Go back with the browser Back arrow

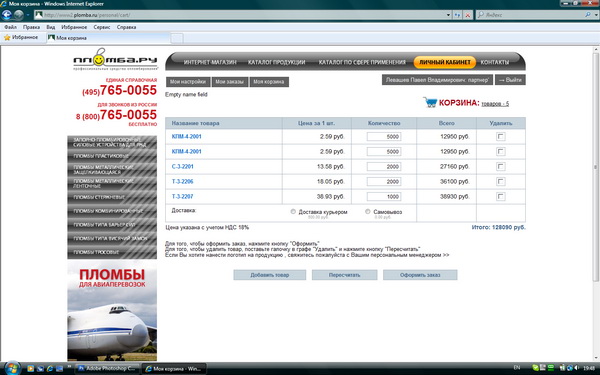tap(7, 15)
